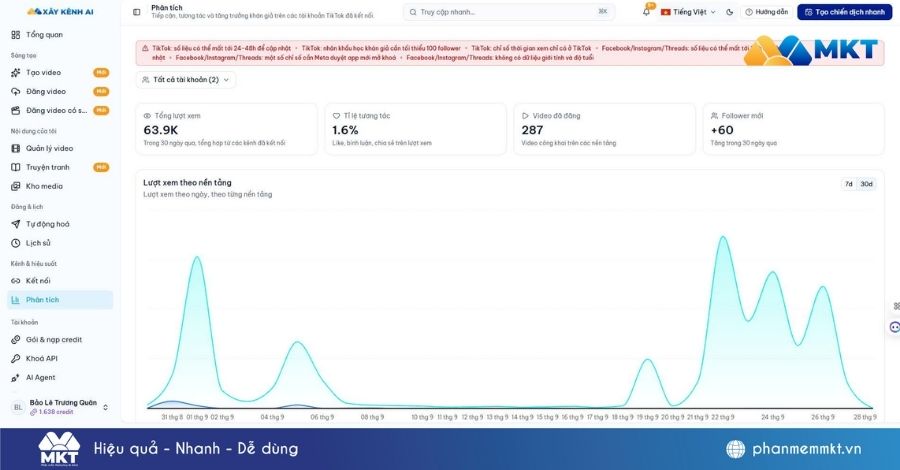This screenshot has height=470, width=900.
Task: Open notifications bell icon
Action: click(646, 12)
